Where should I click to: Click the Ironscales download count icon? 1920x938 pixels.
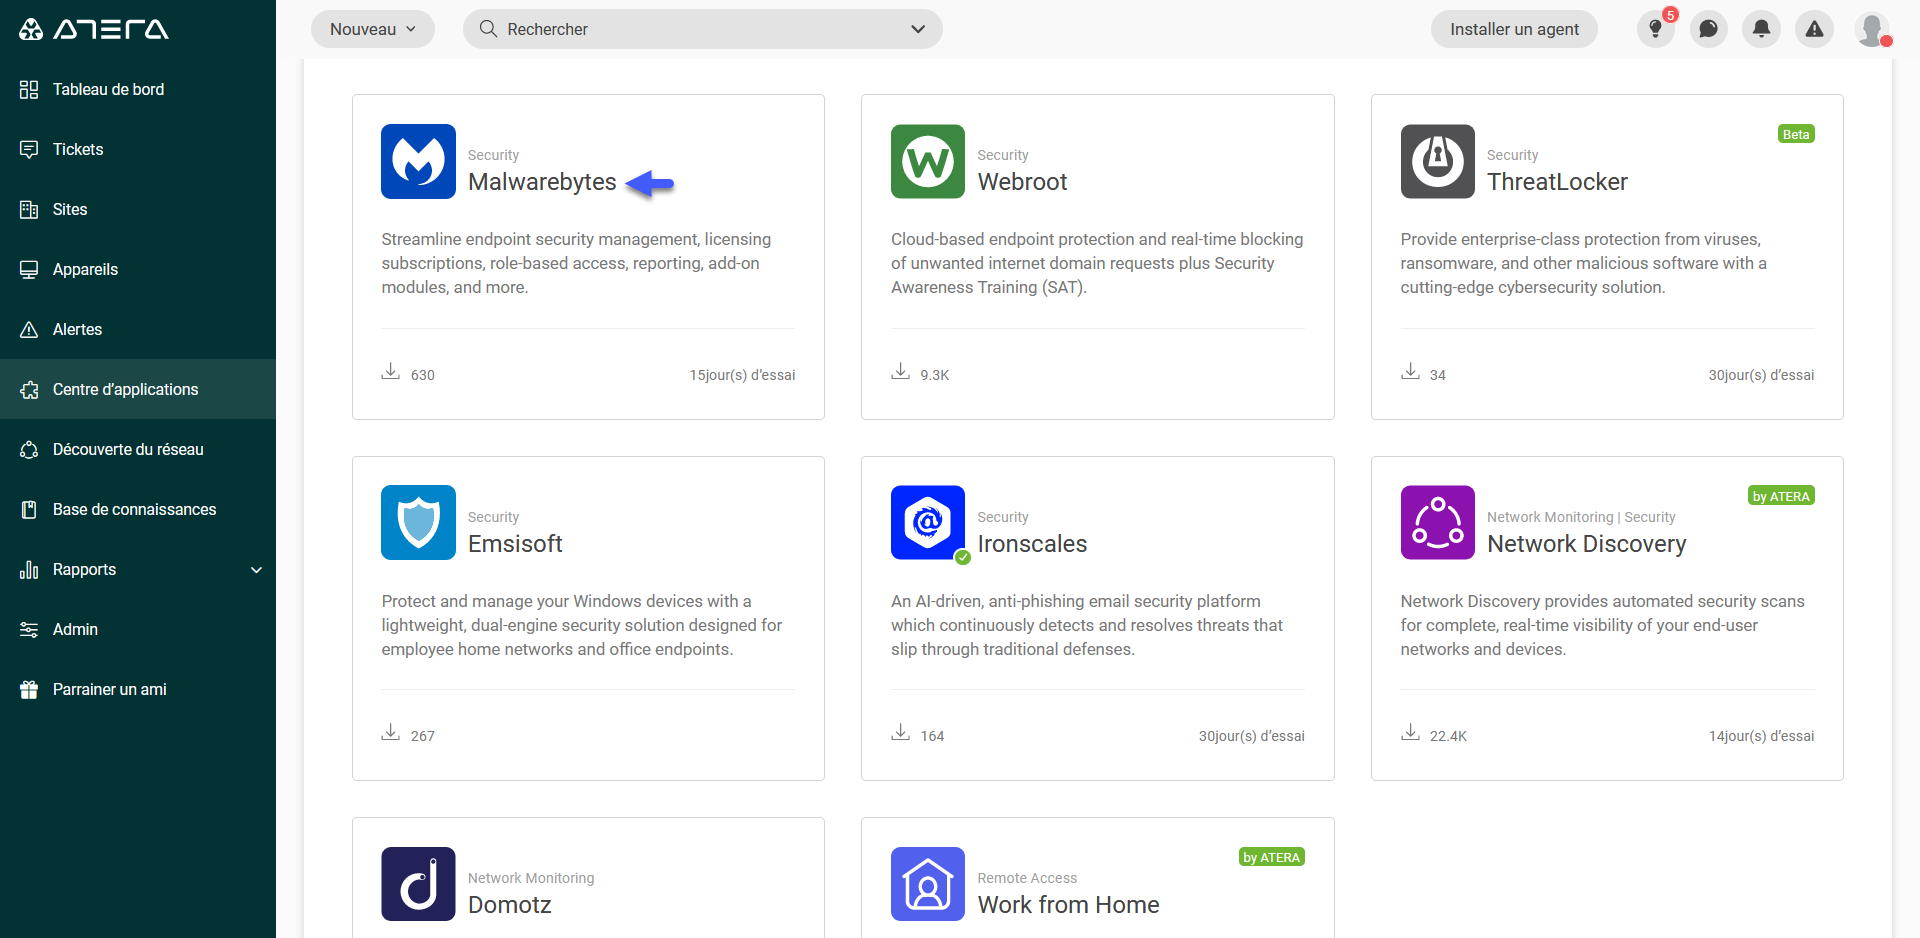901,733
